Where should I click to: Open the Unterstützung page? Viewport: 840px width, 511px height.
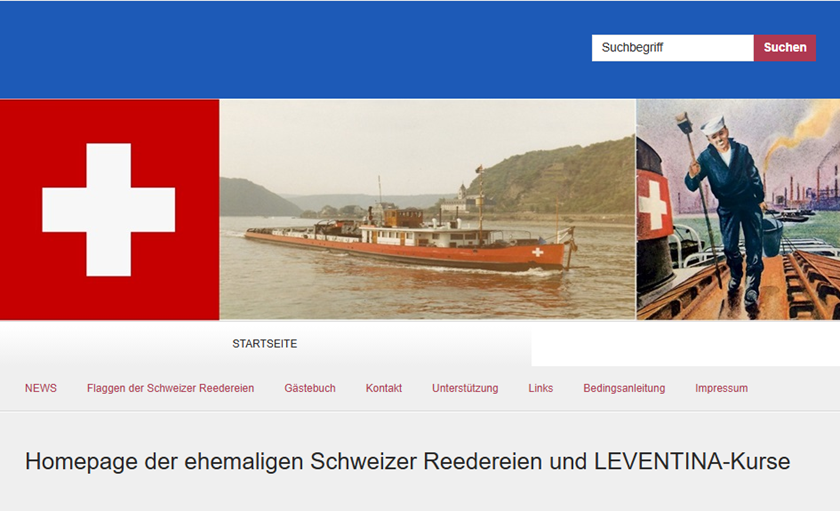tap(465, 388)
